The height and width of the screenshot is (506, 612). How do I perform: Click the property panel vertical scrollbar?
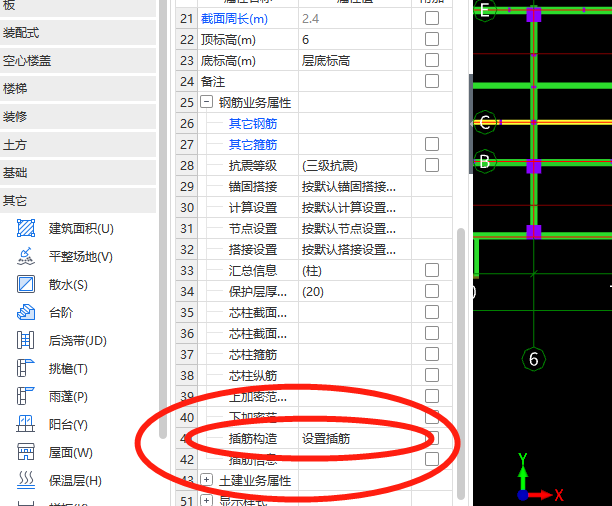click(x=461, y=363)
